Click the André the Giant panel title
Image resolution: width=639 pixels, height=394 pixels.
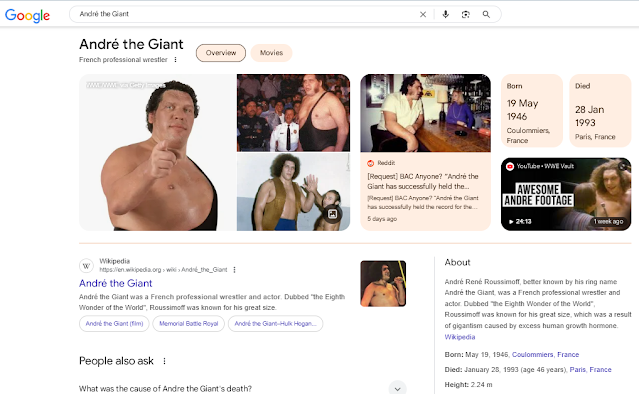pos(131,44)
